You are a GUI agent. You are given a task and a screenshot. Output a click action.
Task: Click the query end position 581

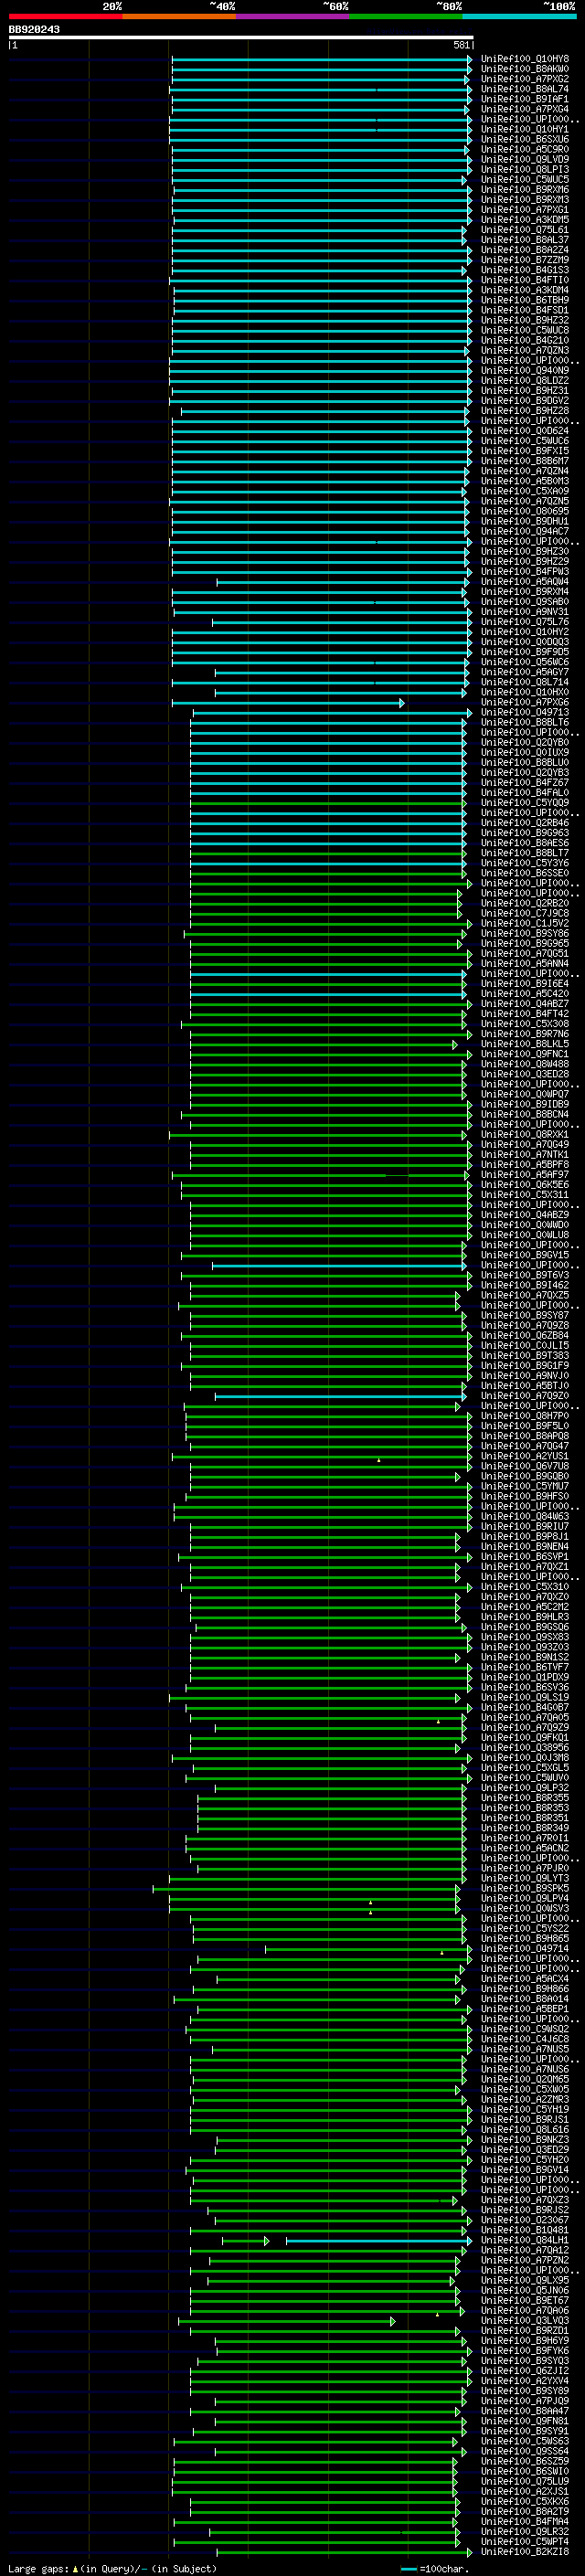[x=461, y=45]
